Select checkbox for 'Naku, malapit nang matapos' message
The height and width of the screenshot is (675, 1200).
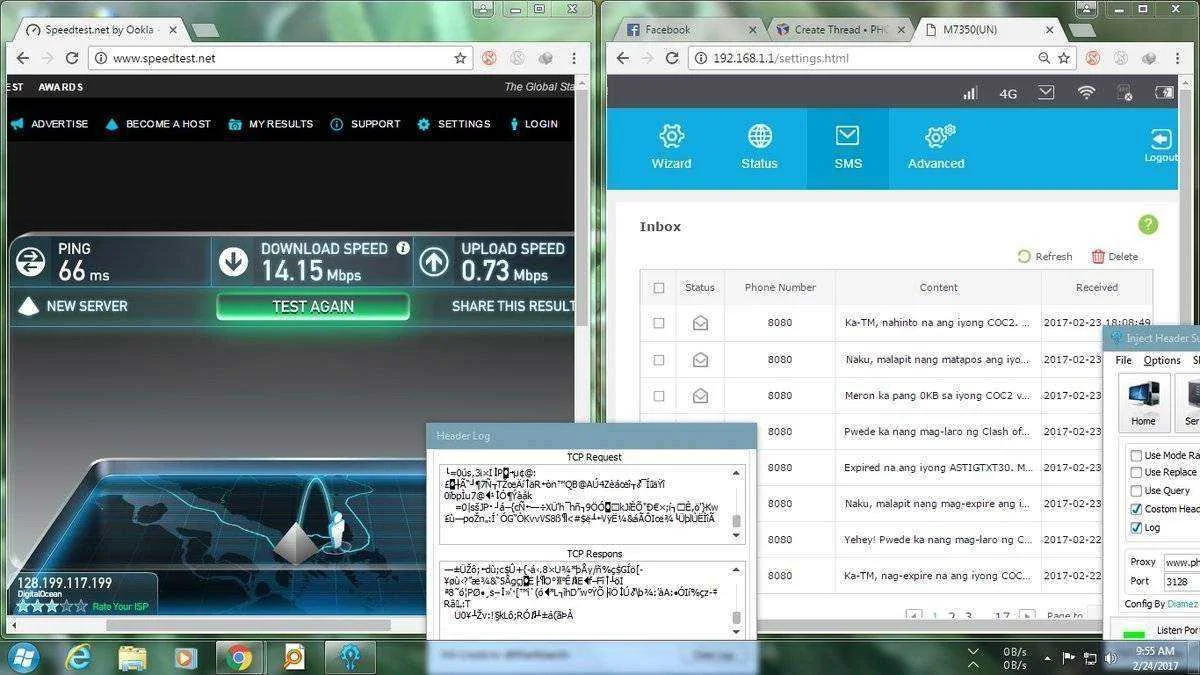(x=658, y=360)
